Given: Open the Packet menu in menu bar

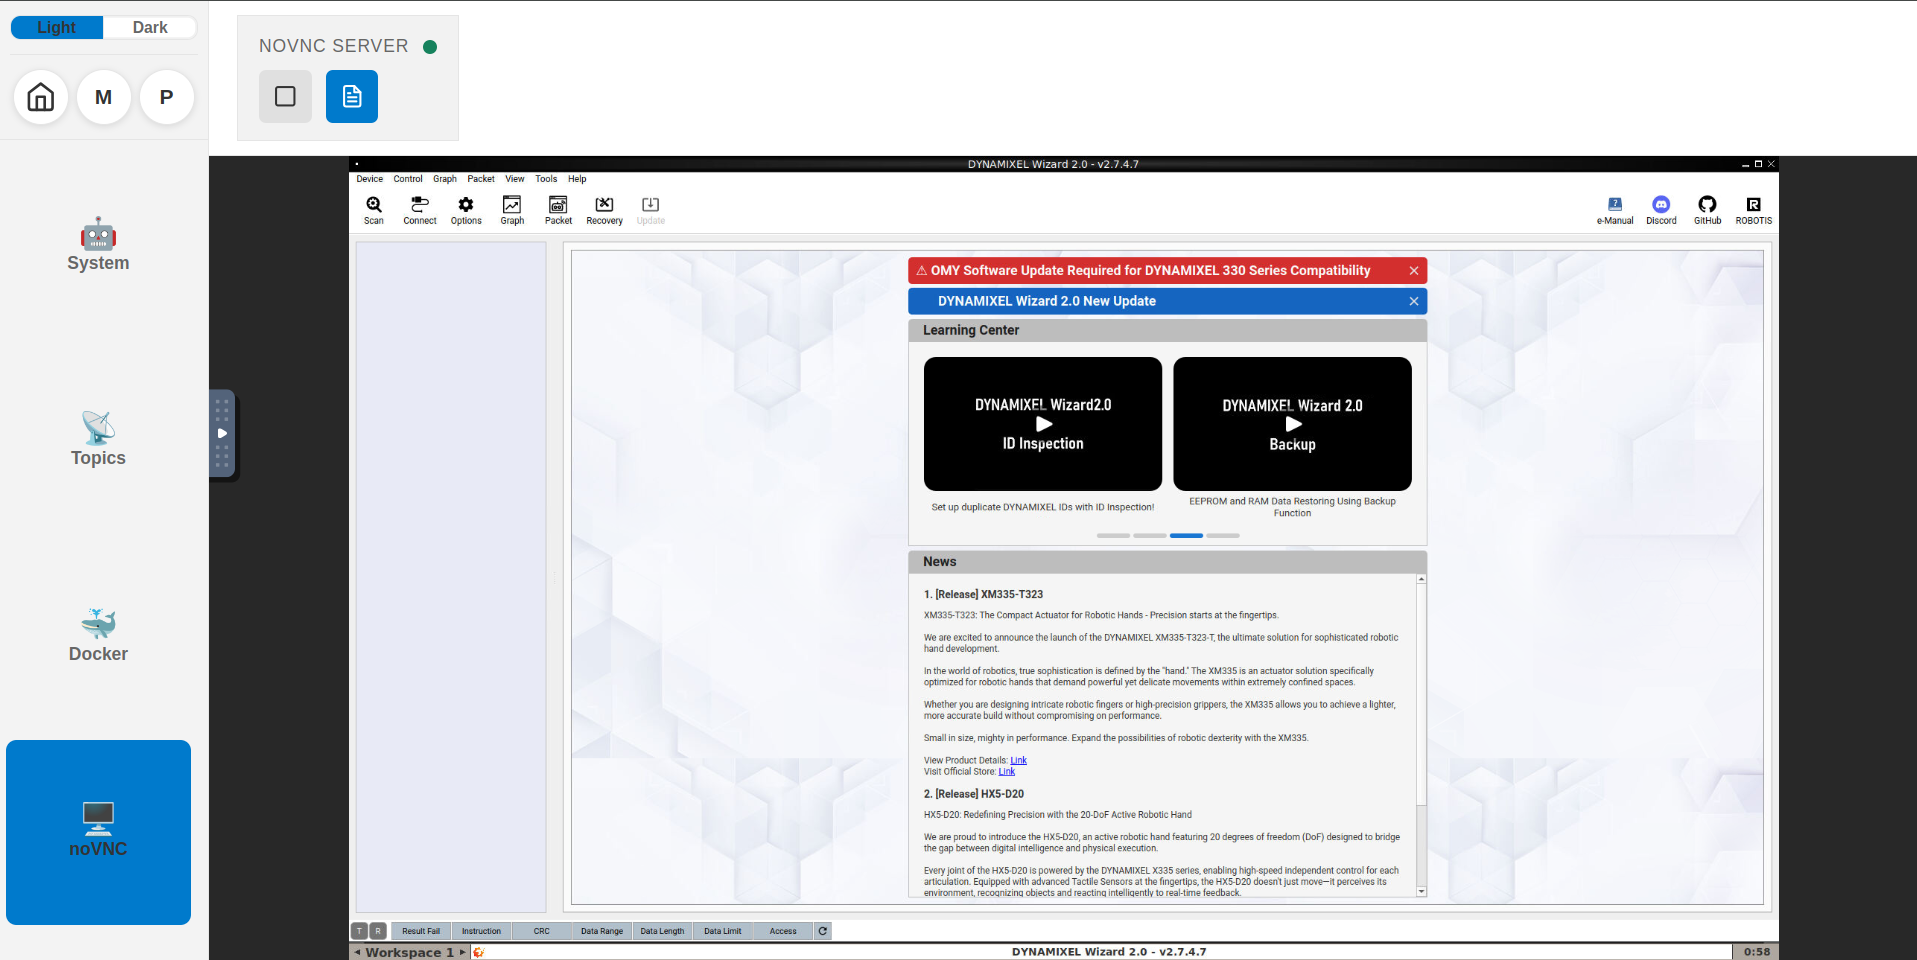Looking at the screenshot, I should pos(481,179).
